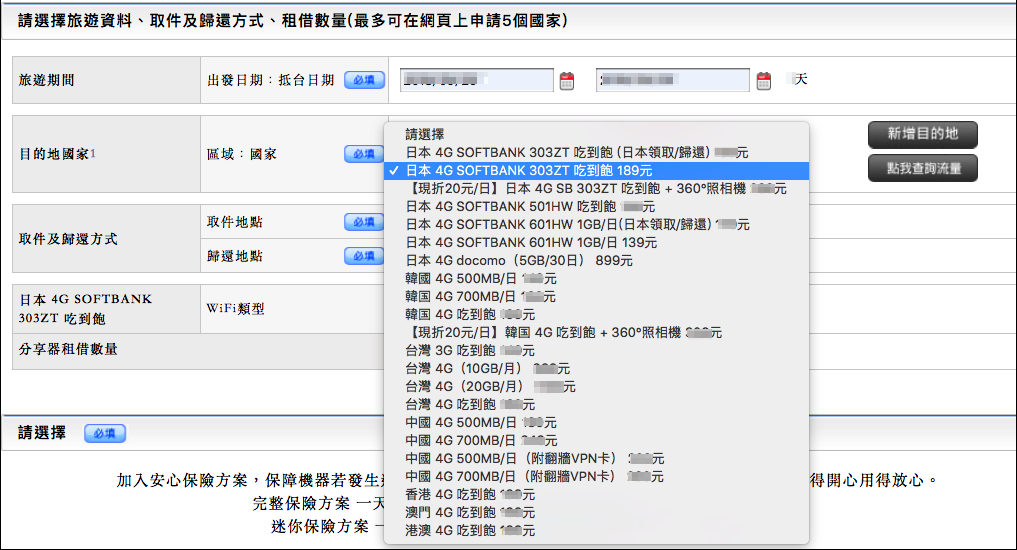Select 韓國 4G 500MB/日 option
Viewport: 1017px width, 550px height.
[597, 279]
